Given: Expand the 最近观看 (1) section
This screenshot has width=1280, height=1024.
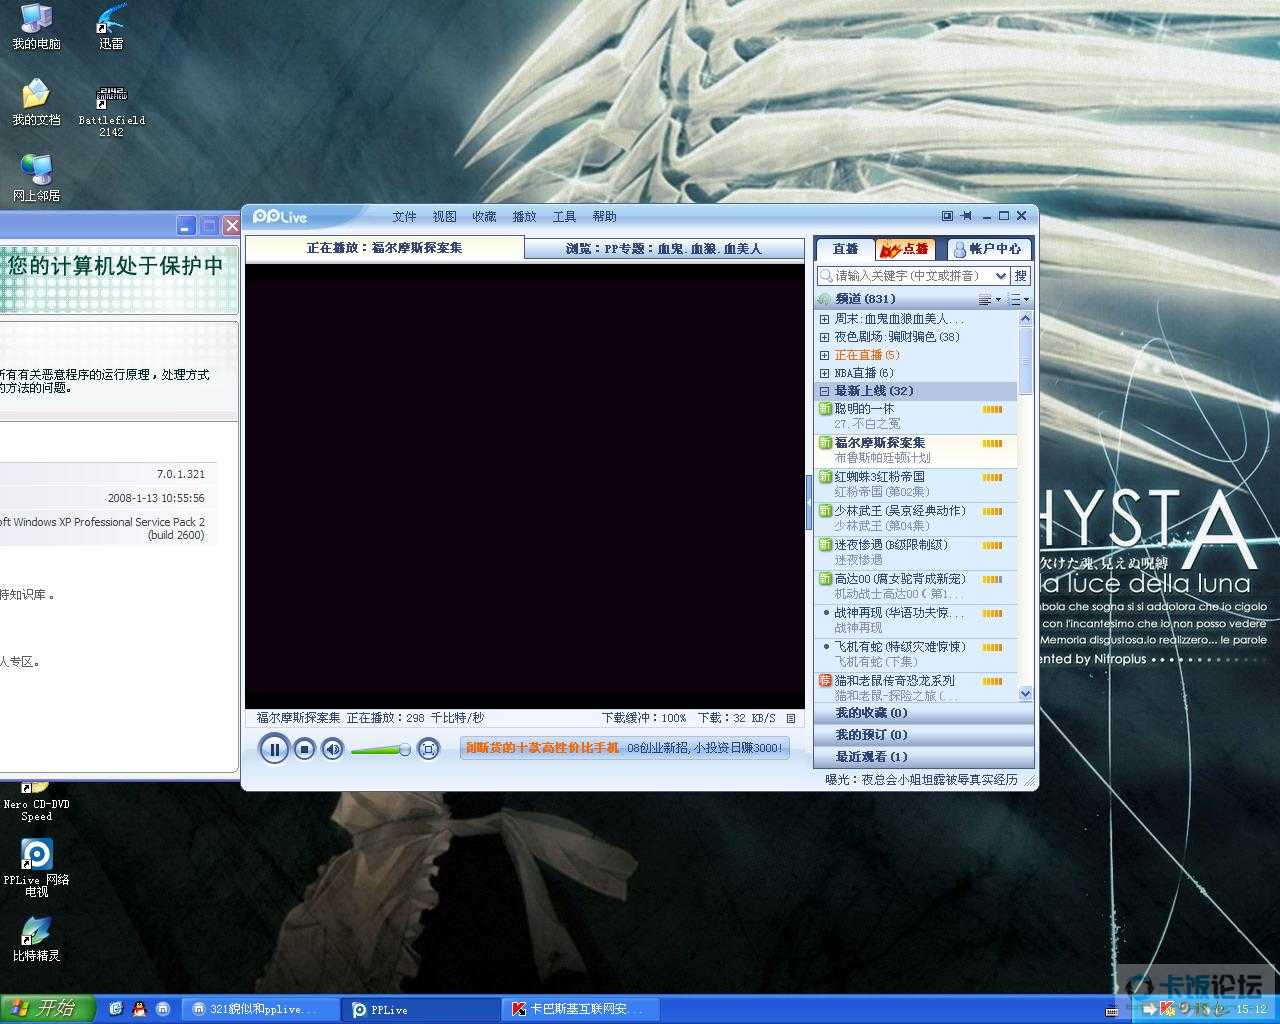Looking at the screenshot, I should [x=924, y=757].
